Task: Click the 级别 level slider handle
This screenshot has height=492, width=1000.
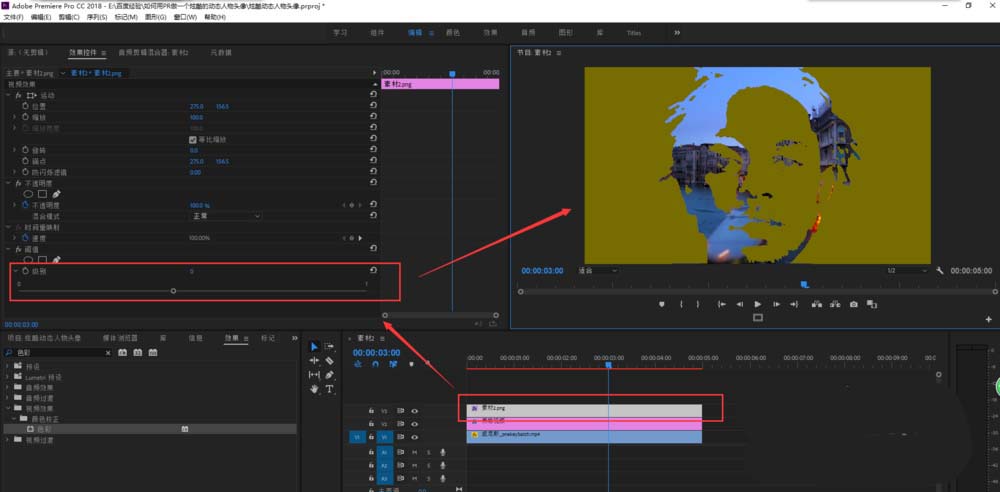Action: pos(174,291)
